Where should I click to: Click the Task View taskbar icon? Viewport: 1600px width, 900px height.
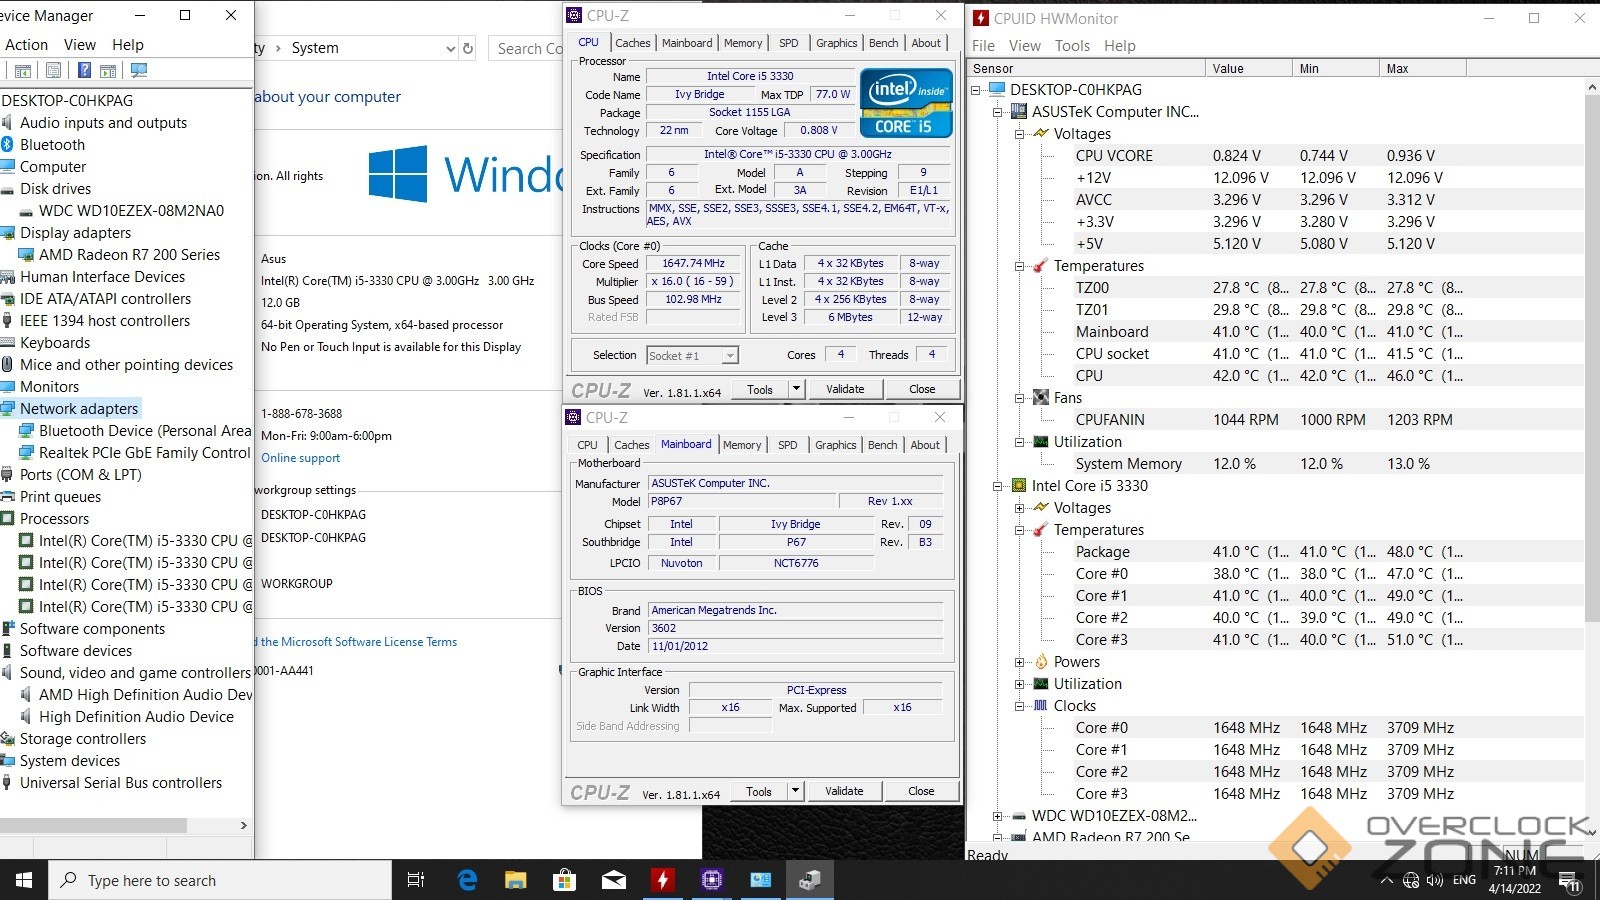pyautogui.click(x=416, y=880)
